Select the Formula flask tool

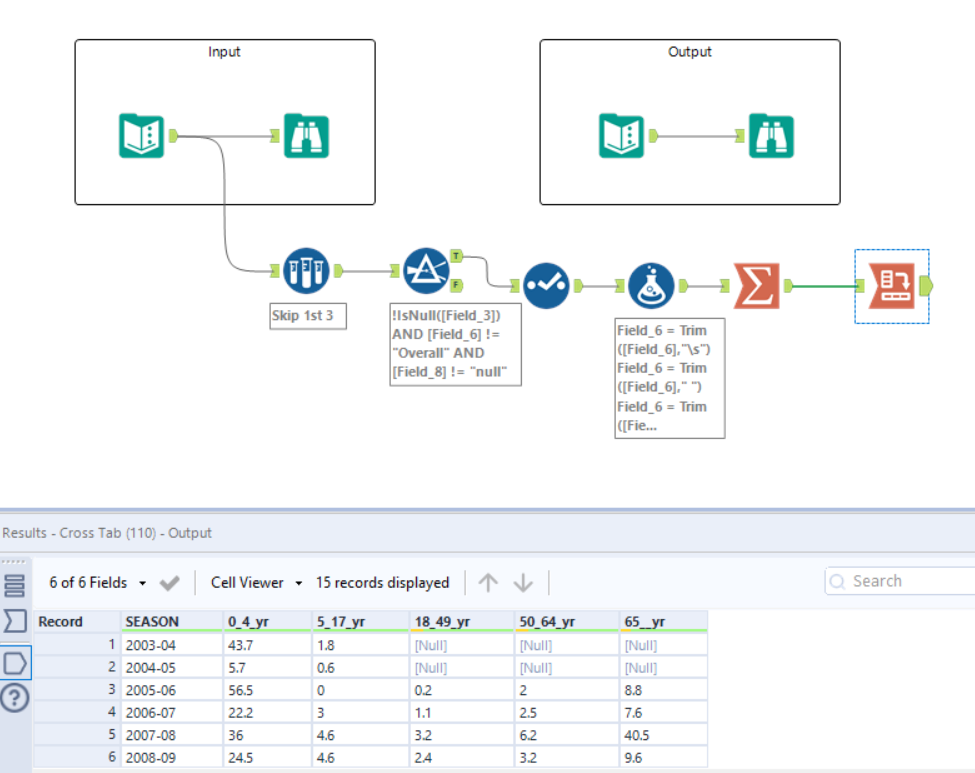click(651, 285)
